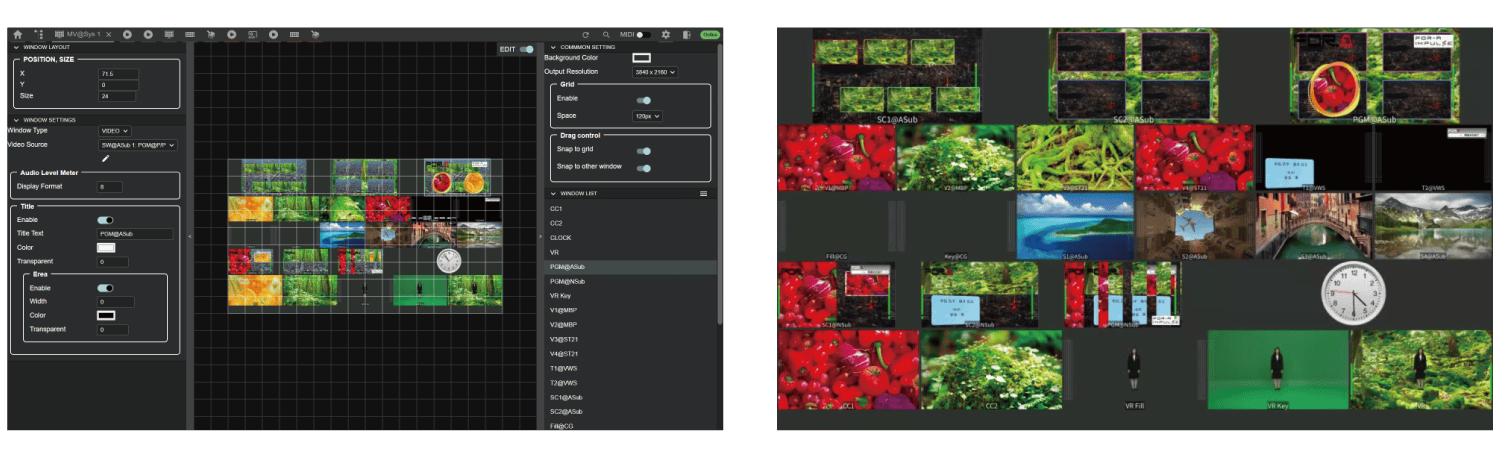Image resolution: width=1500 pixels, height=457 pixels.
Task: Select PGM@NSub in window list
Action: (631, 282)
